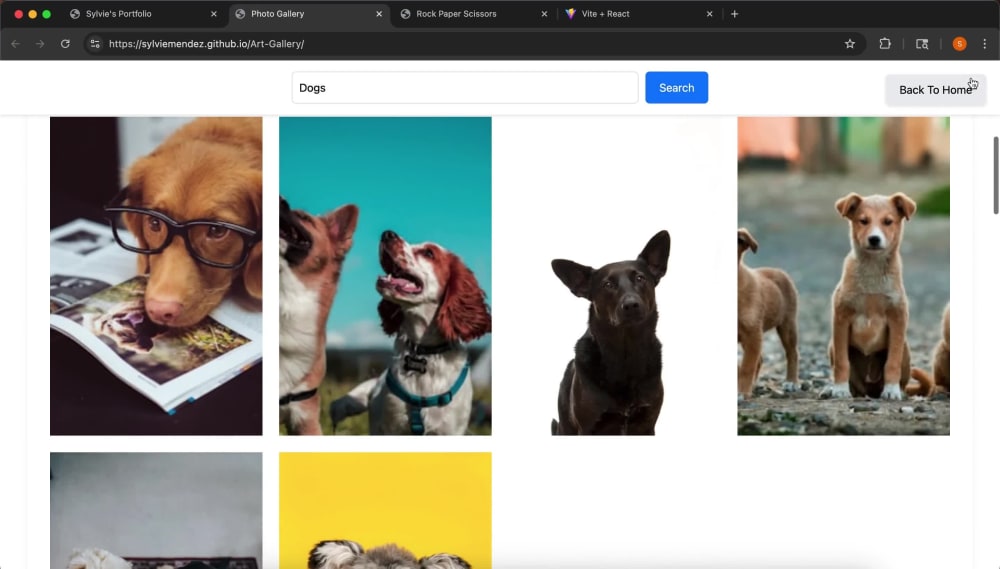Reload the current page
Screen dimensions: 1000x569
(x=65, y=44)
